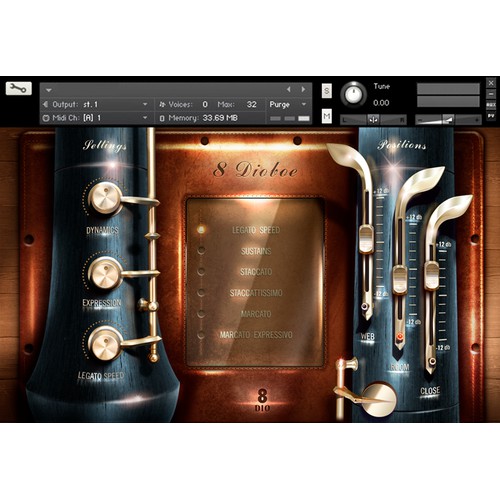Image resolution: width=500 pixels, height=500 pixels.
Task: Click the Staccatissimo articulation label
Action: click(x=256, y=293)
